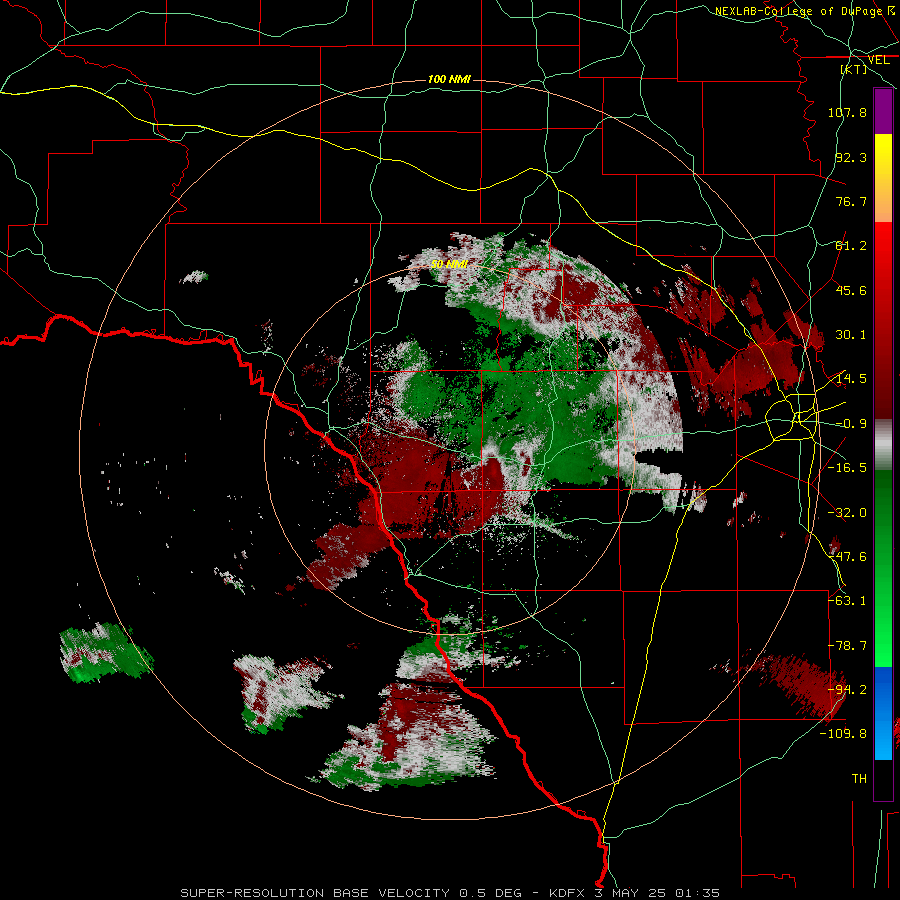
Task: Select the -109.8 scale value
Action: [x=844, y=734]
